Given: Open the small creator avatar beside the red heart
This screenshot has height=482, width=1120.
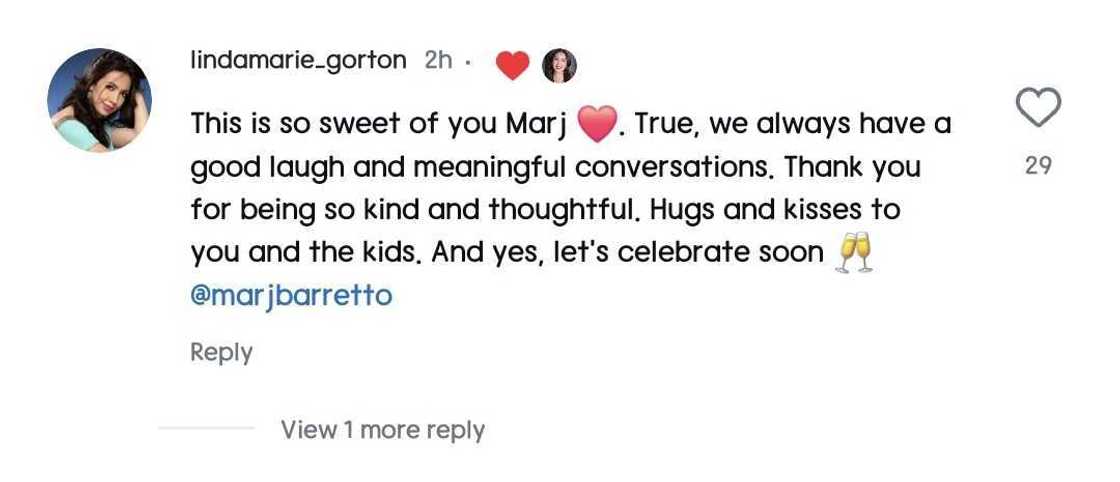Looking at the screenshot, I should point(559,66).
